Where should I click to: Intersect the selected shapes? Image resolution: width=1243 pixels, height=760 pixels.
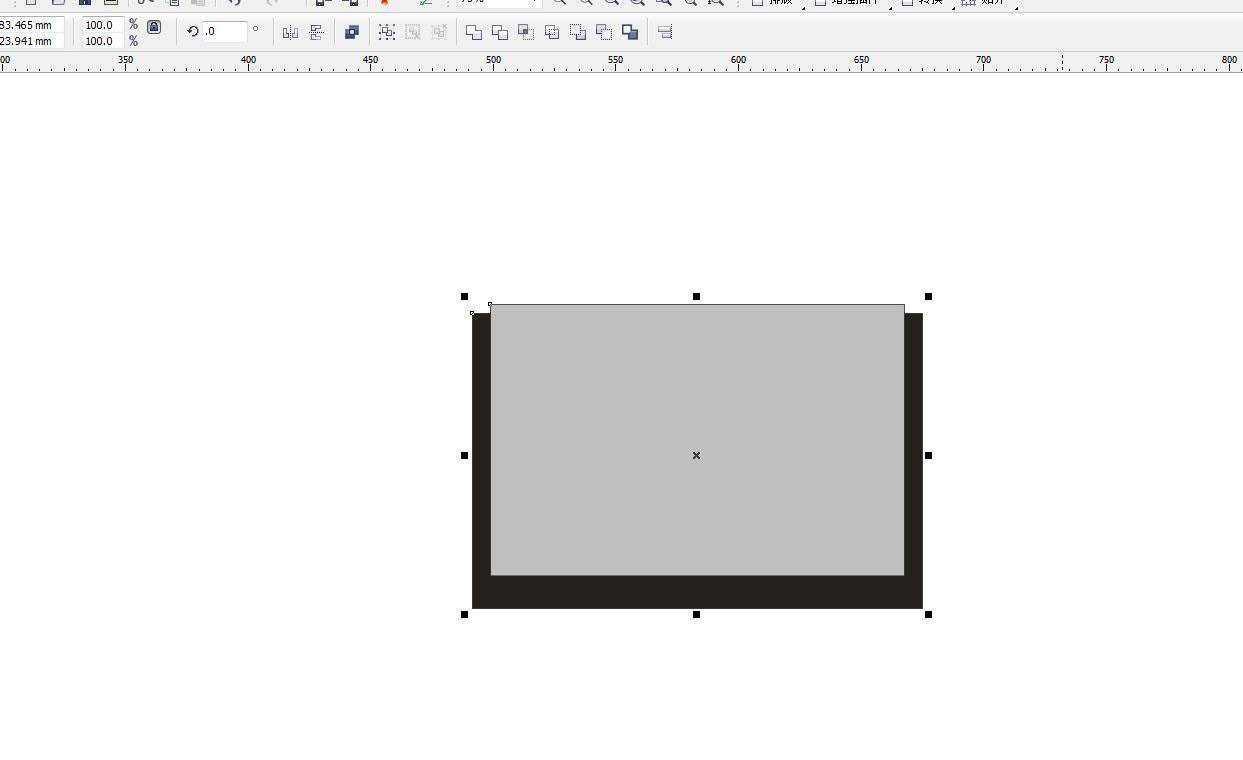point(526,33)
